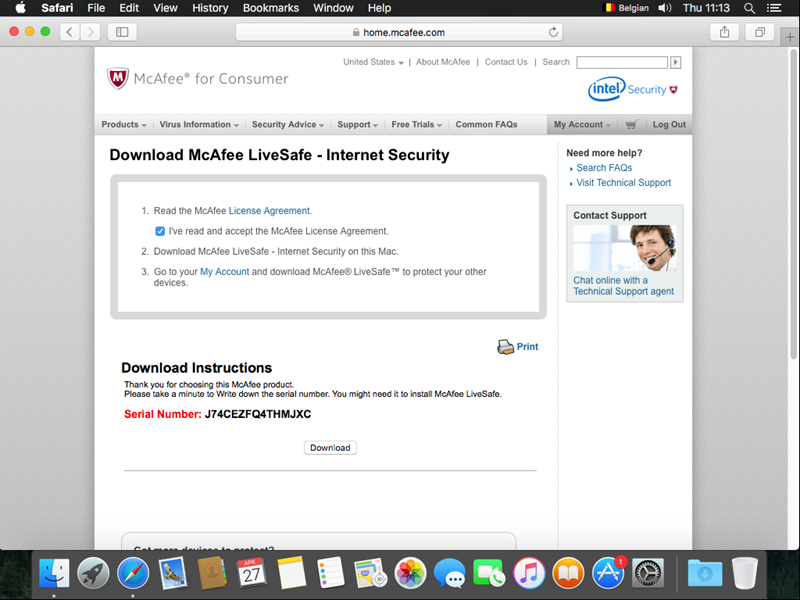Click the McAfee shield logo
The width and height of the screenshot is (800, 600).
pos(118,78)
